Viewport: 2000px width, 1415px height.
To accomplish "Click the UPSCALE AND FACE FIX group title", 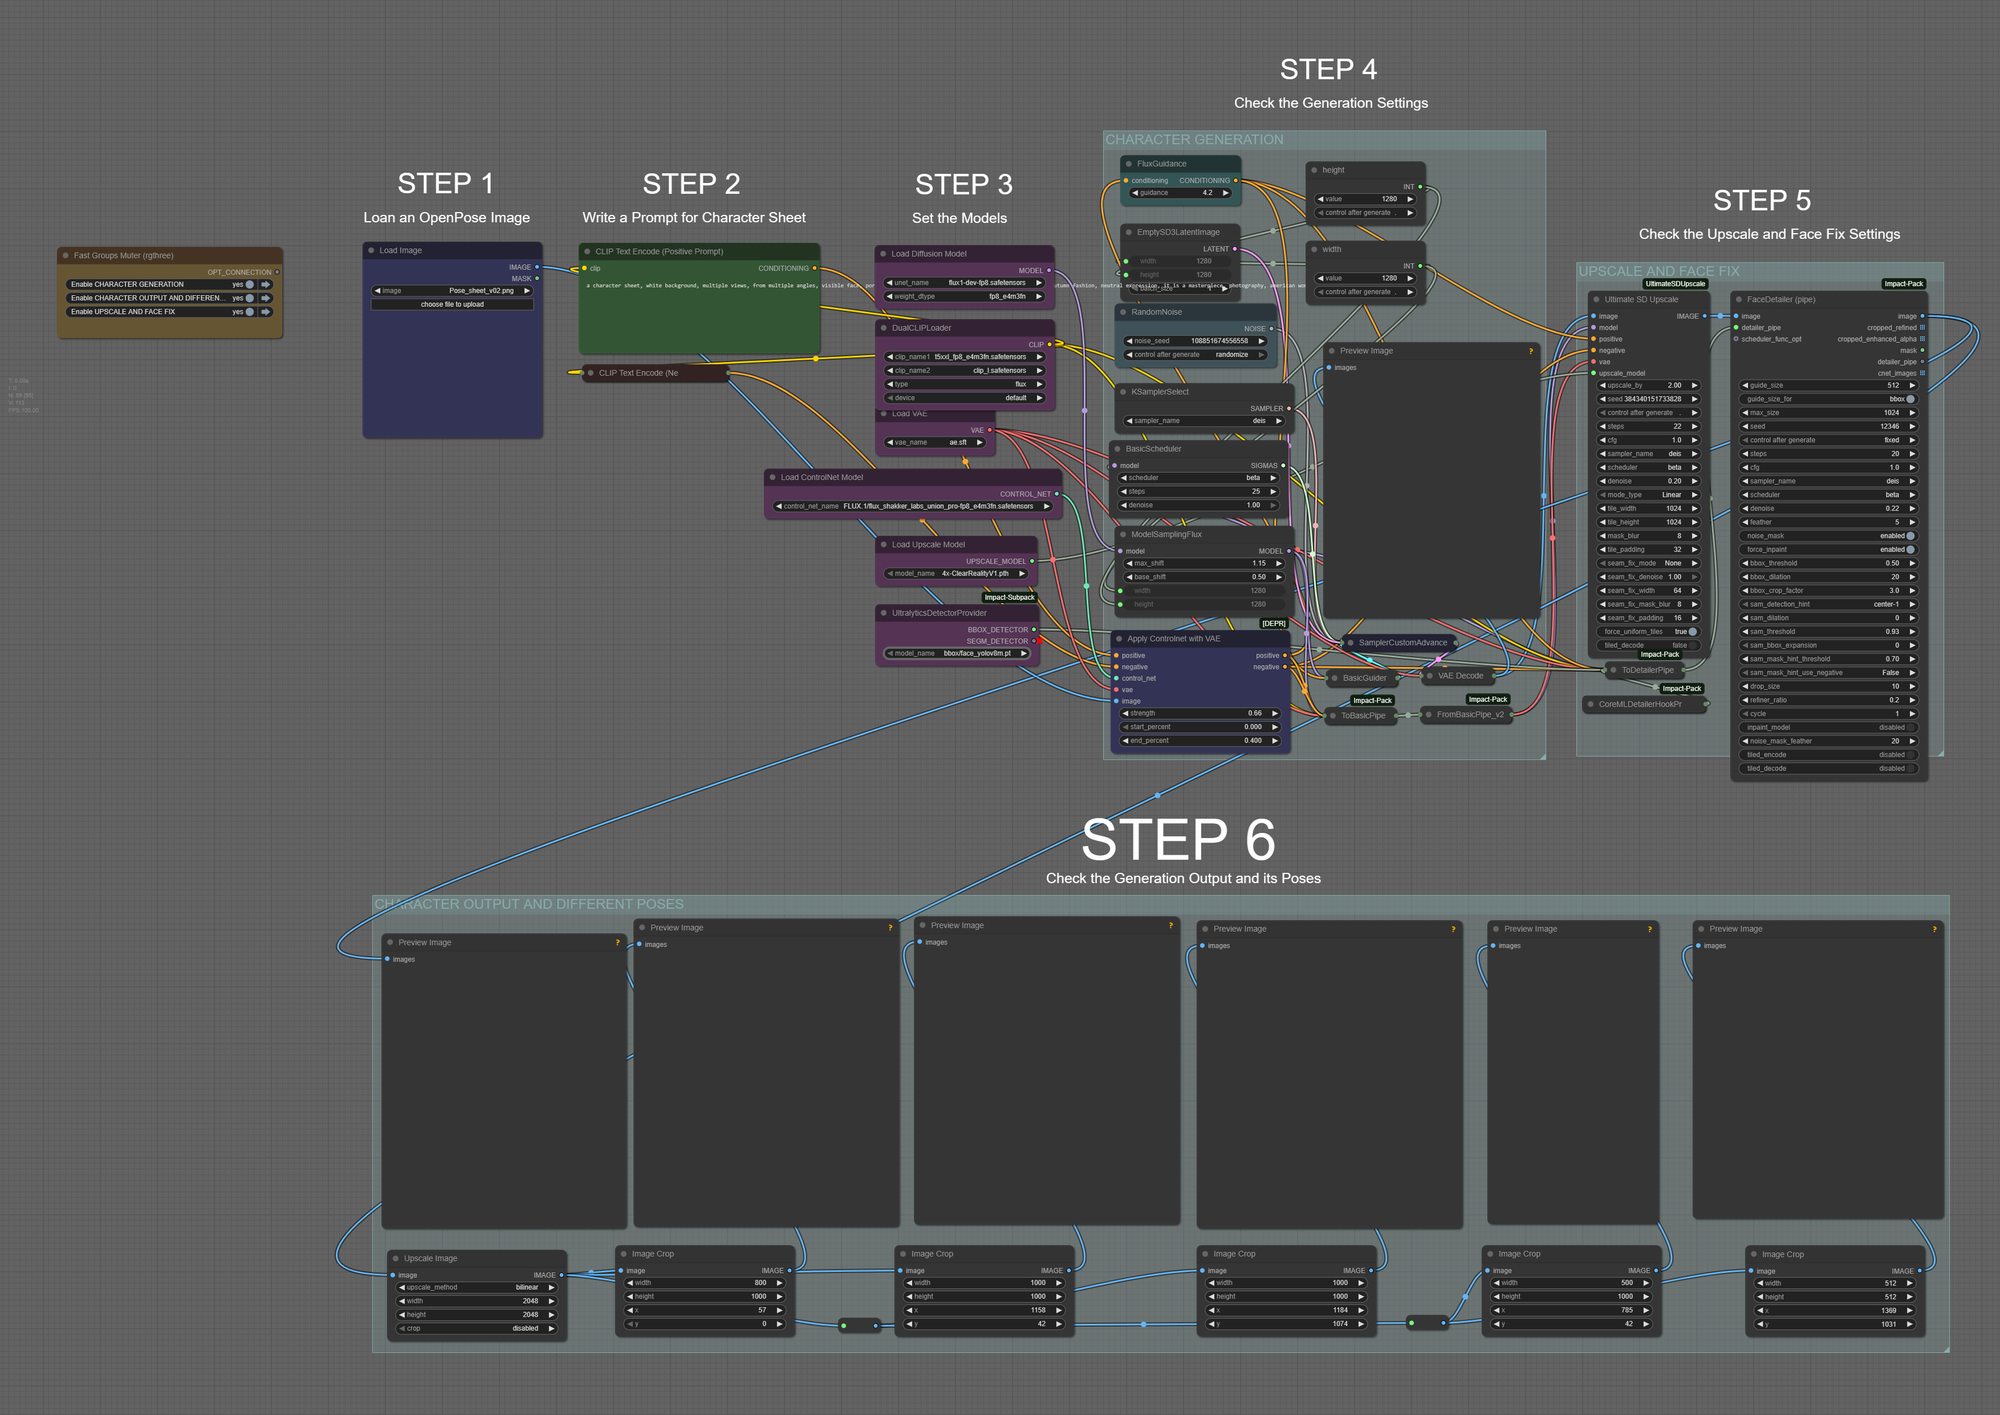I will 1658,272.
